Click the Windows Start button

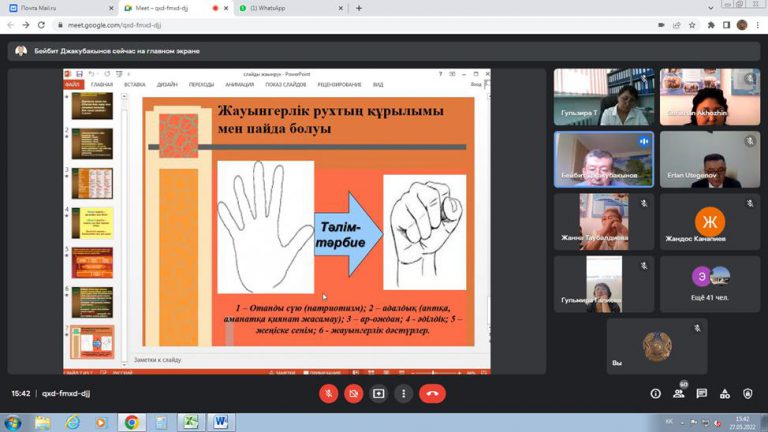pos(12,422)
